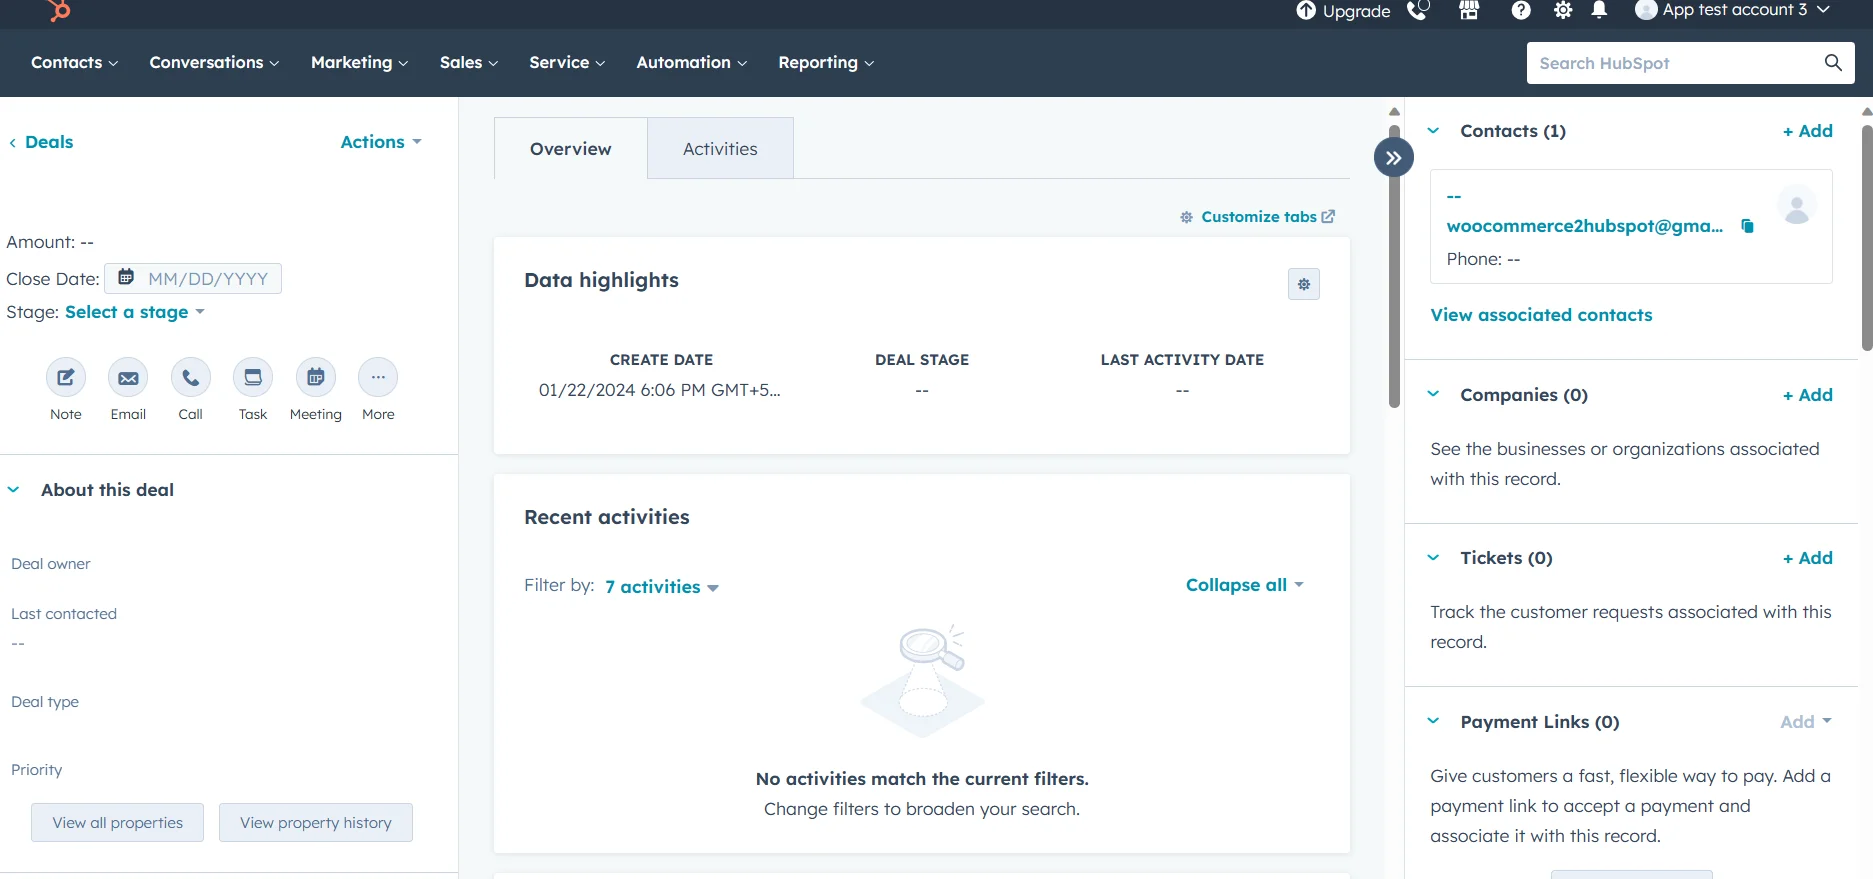Click the Call action icon

(x=191, y=377)
